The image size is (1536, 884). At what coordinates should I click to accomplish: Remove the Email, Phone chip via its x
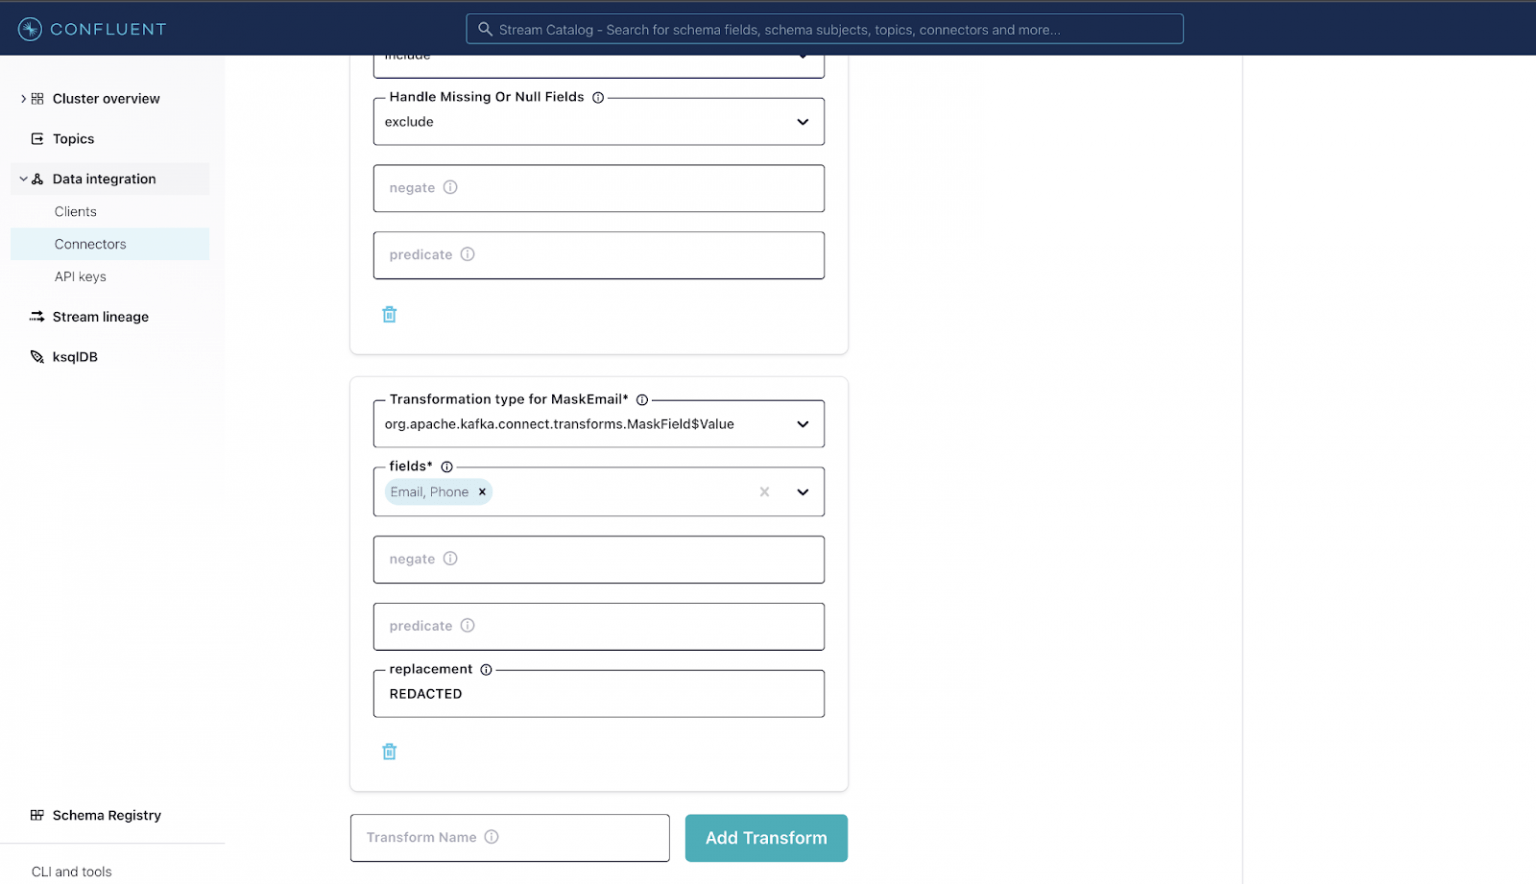[x=482, y=491]
